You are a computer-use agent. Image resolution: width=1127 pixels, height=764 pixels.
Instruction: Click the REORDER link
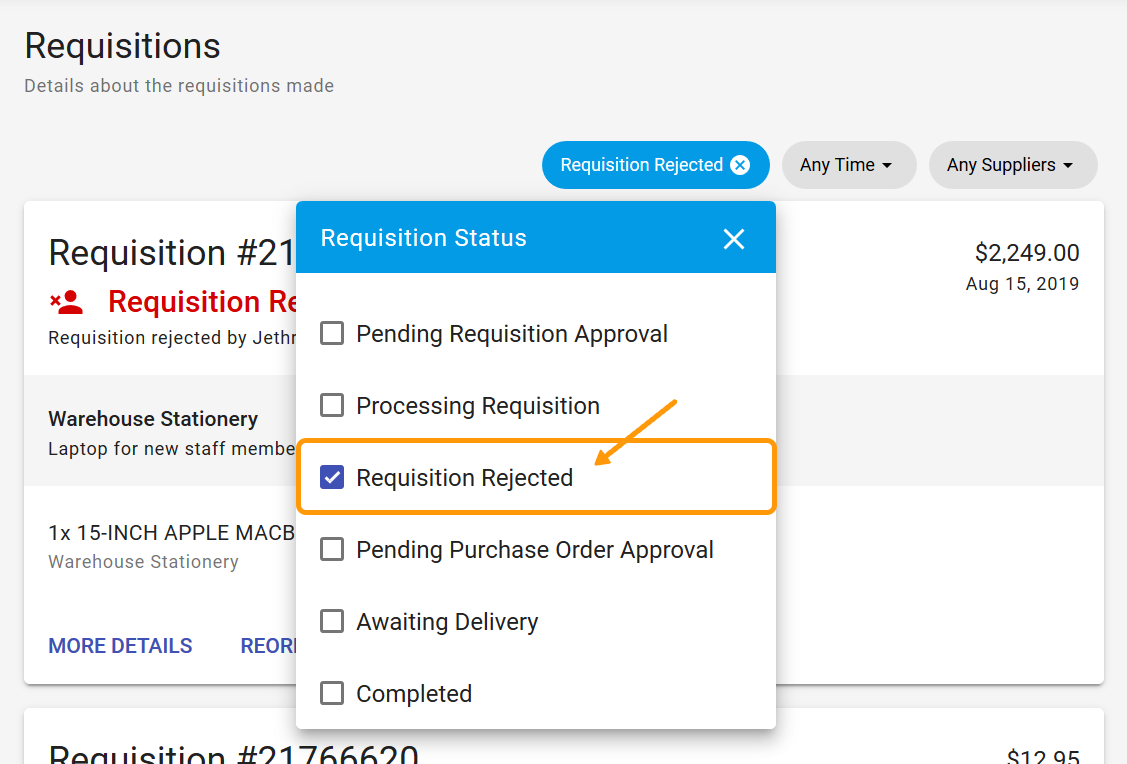click(270, 646)
